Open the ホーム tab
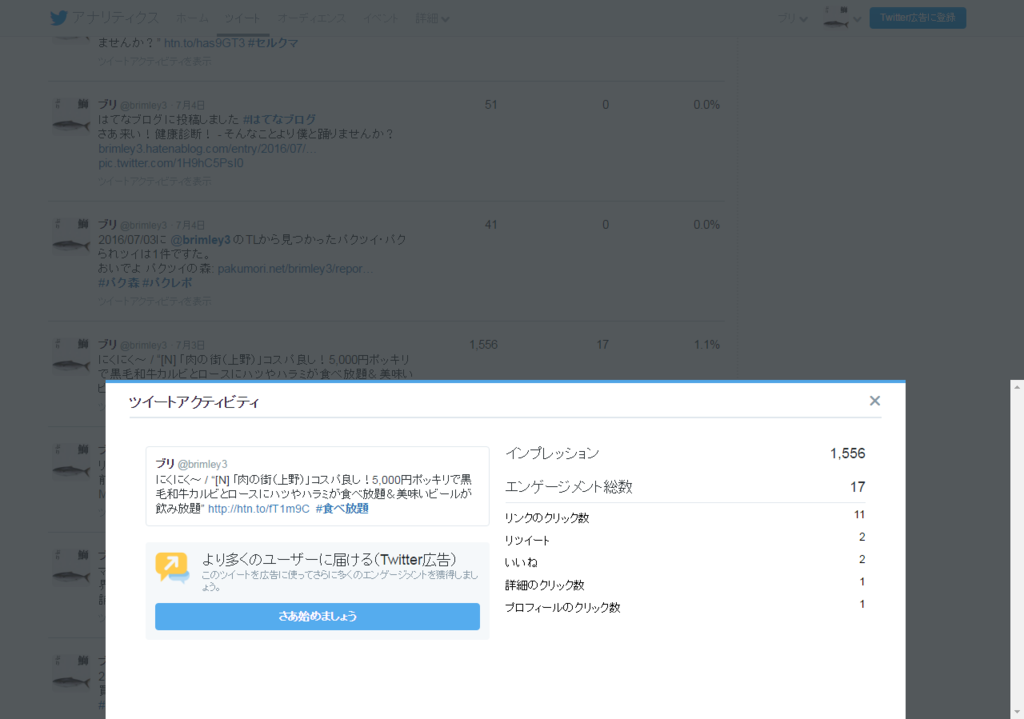Image resolution: width=1024 pixels, height=719 pixels. [192, 18]
